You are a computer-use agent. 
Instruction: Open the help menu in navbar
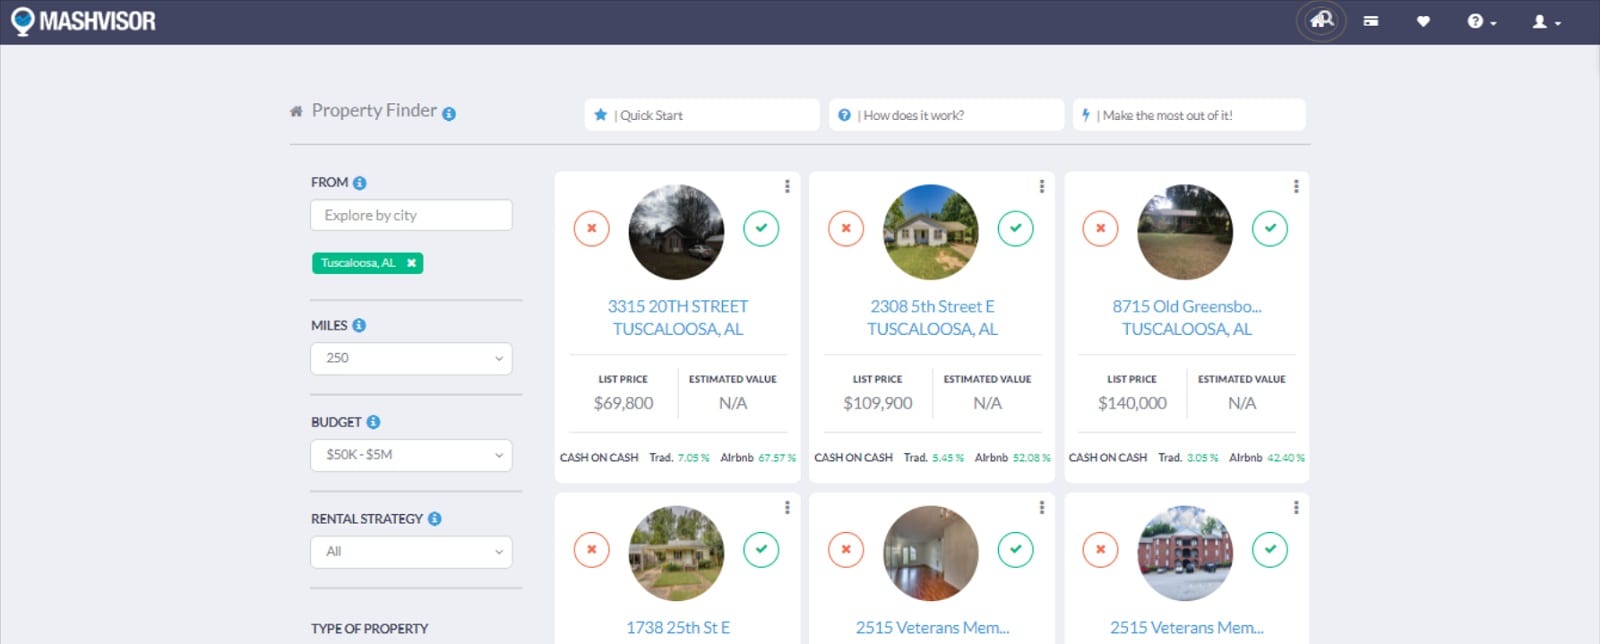[x=1480, y=21]
